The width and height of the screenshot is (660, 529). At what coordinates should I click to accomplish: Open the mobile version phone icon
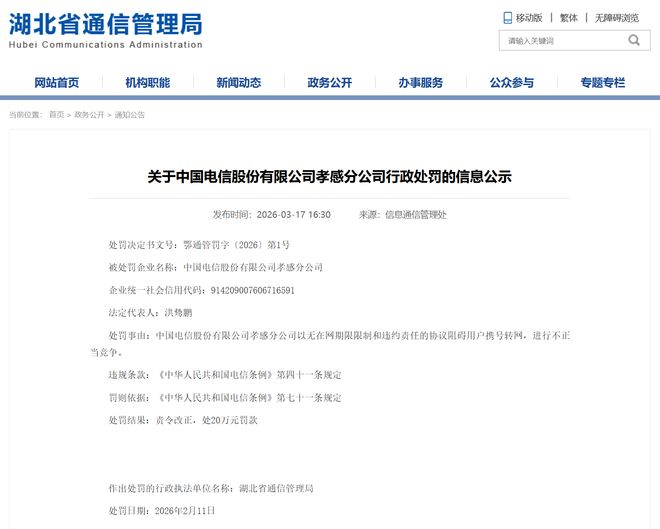tap(508, 18)
